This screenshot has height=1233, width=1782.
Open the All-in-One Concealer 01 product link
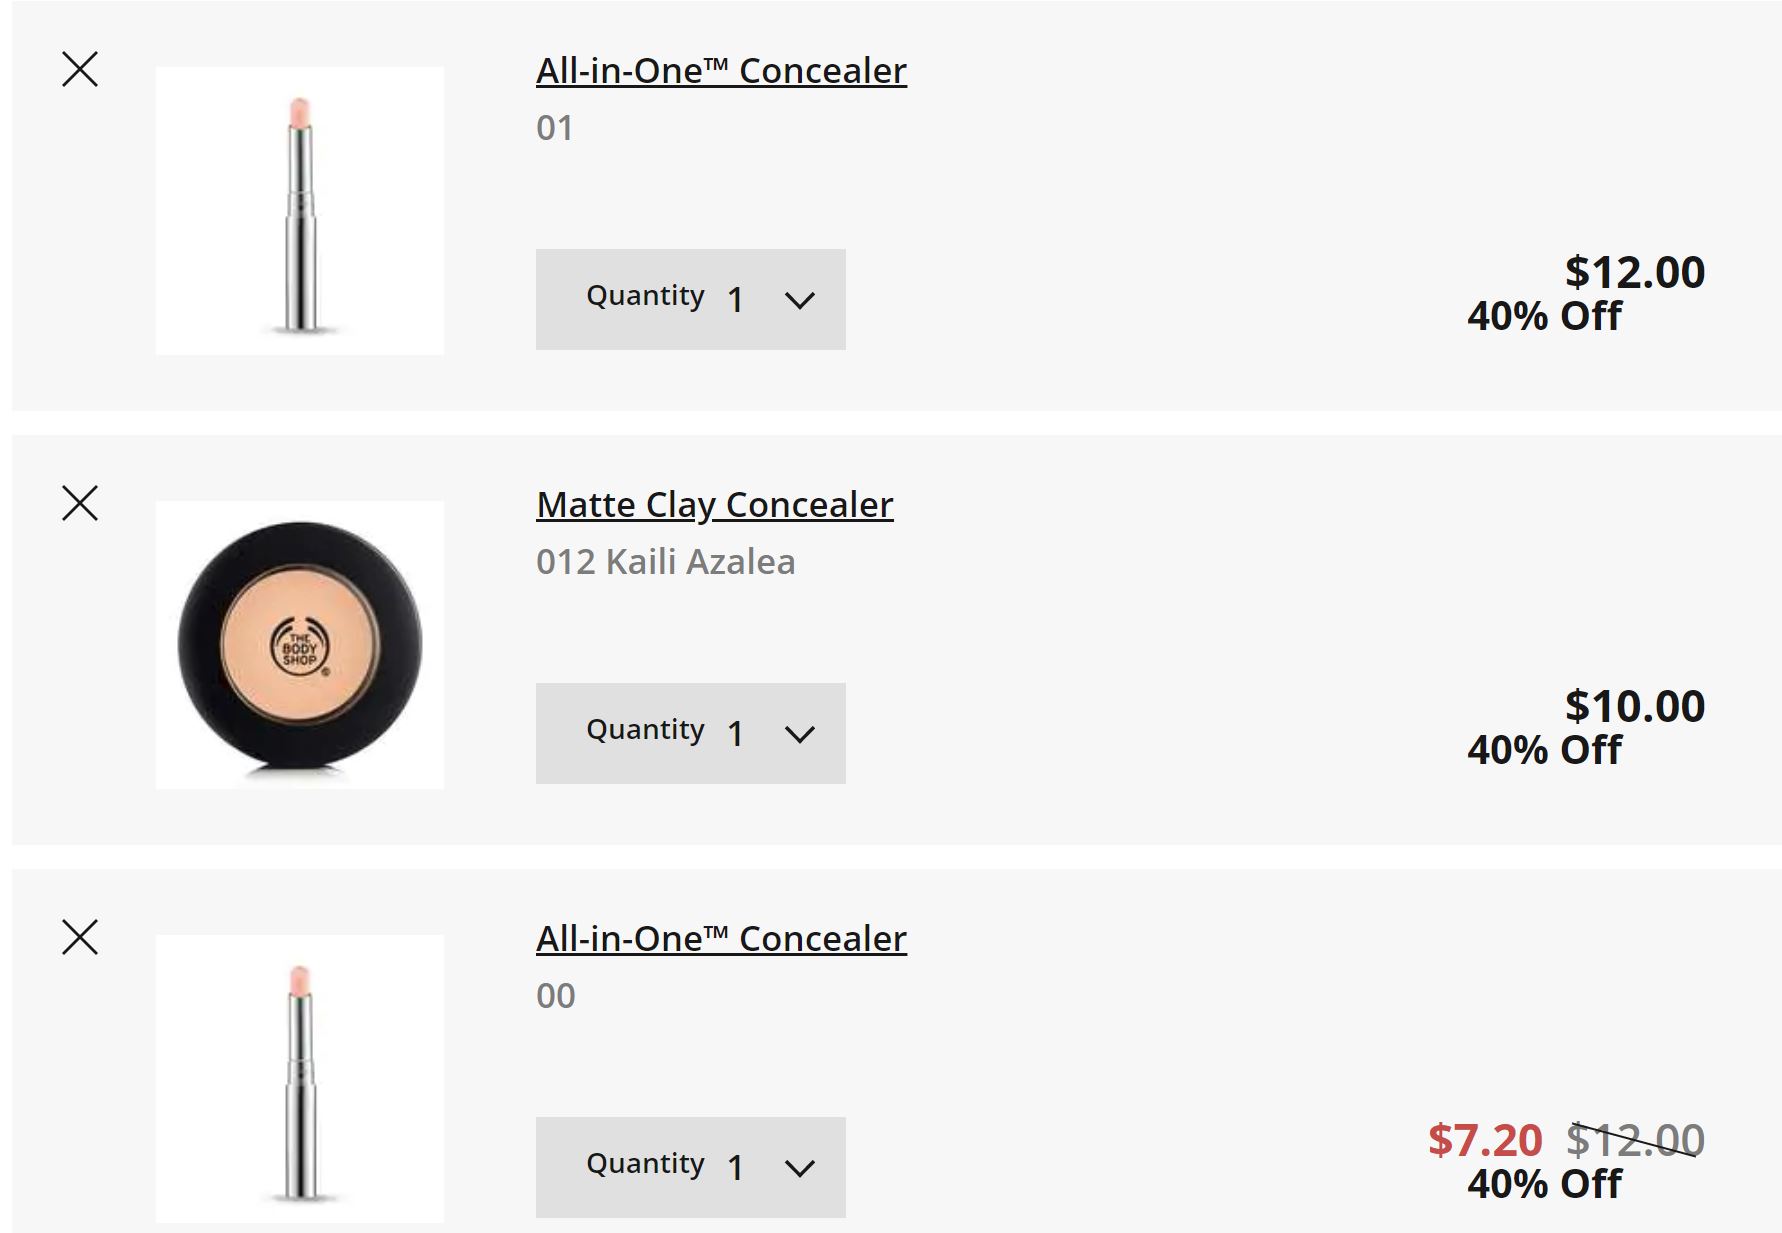coord(721,71)
